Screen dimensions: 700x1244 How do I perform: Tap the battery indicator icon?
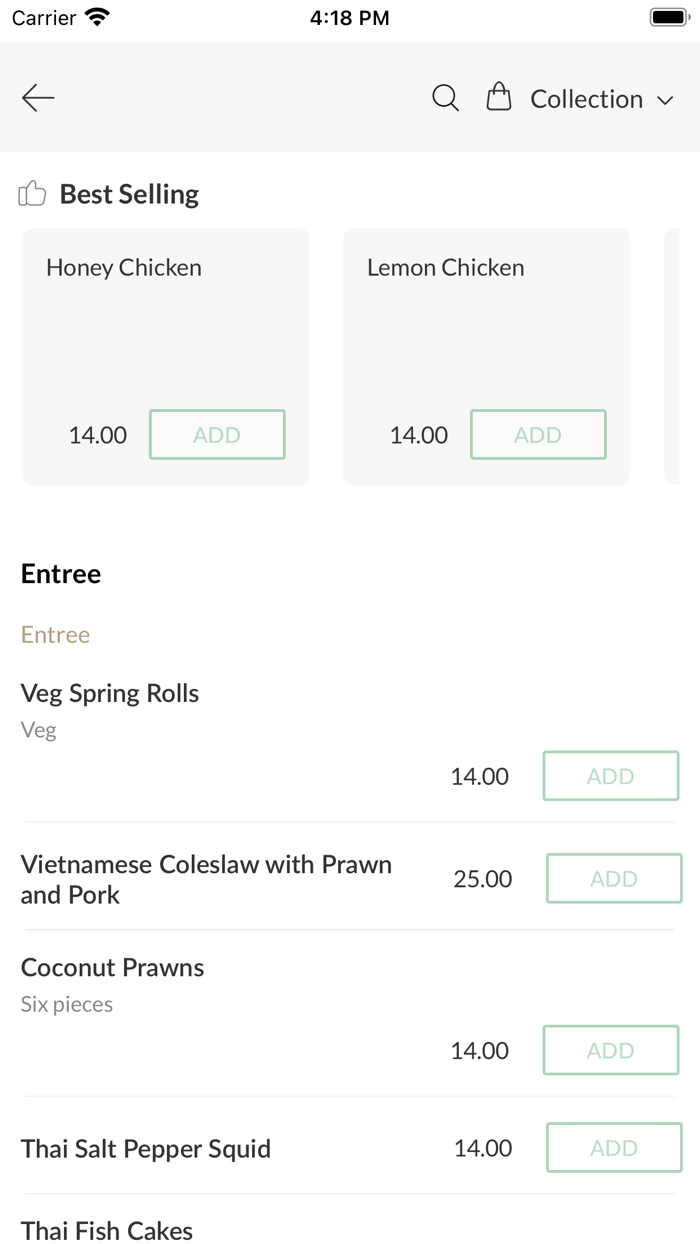point(666,18)
